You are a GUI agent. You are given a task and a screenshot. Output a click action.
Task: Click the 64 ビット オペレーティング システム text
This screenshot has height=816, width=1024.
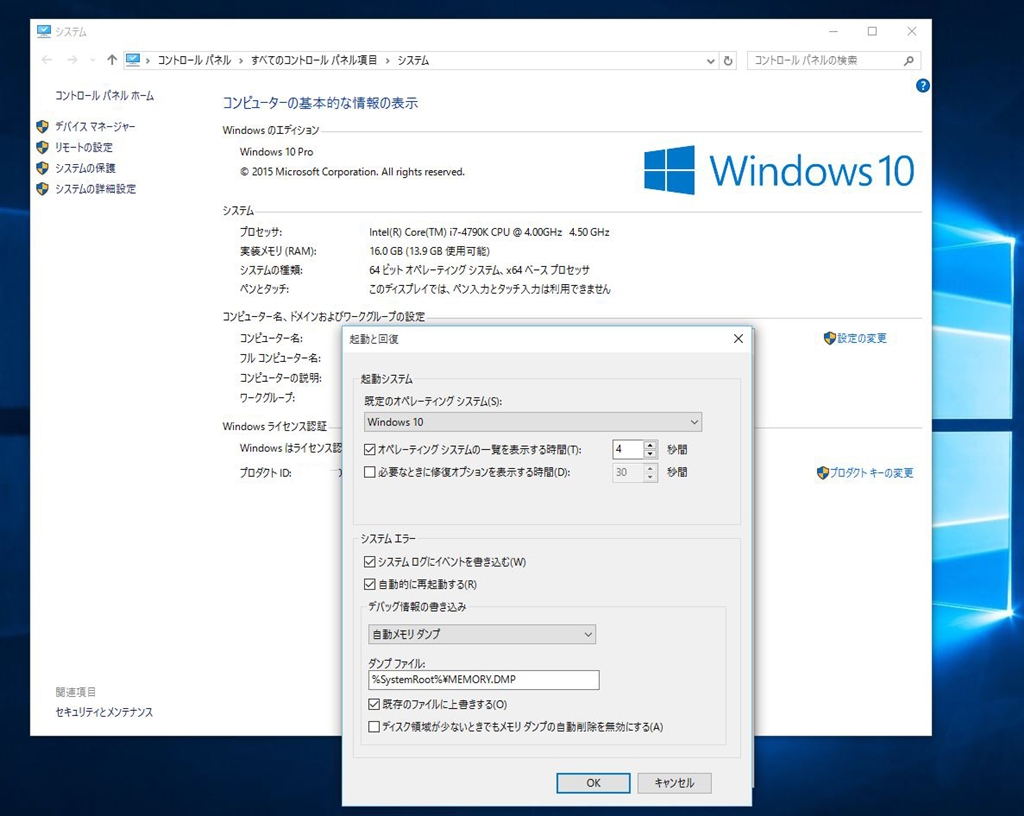point(479,270)
